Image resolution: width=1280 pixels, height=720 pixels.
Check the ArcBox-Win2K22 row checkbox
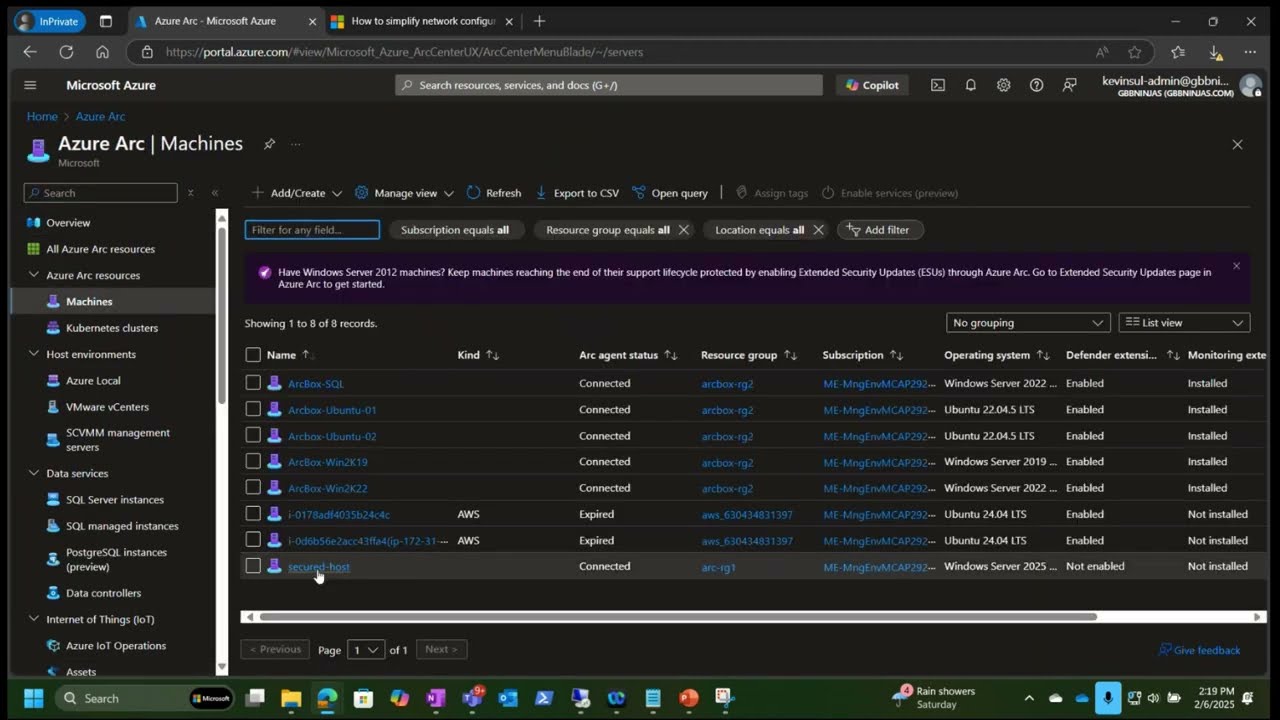pyautogui.click(x=253, y=487)
